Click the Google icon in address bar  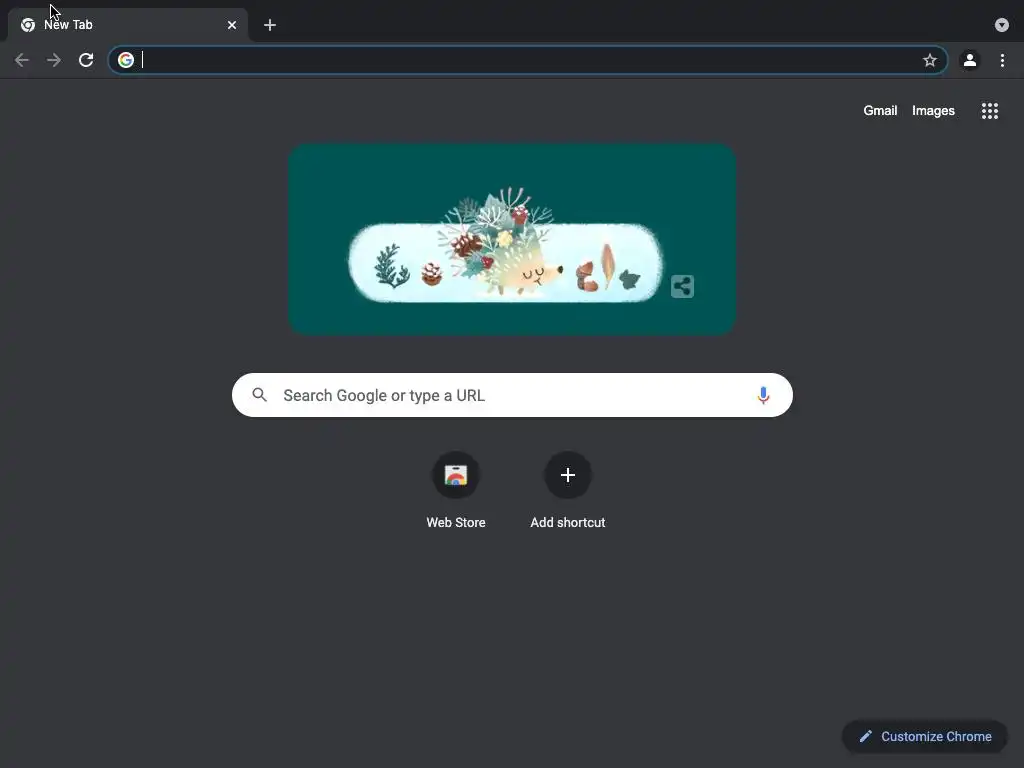click(x=126, y=60)
